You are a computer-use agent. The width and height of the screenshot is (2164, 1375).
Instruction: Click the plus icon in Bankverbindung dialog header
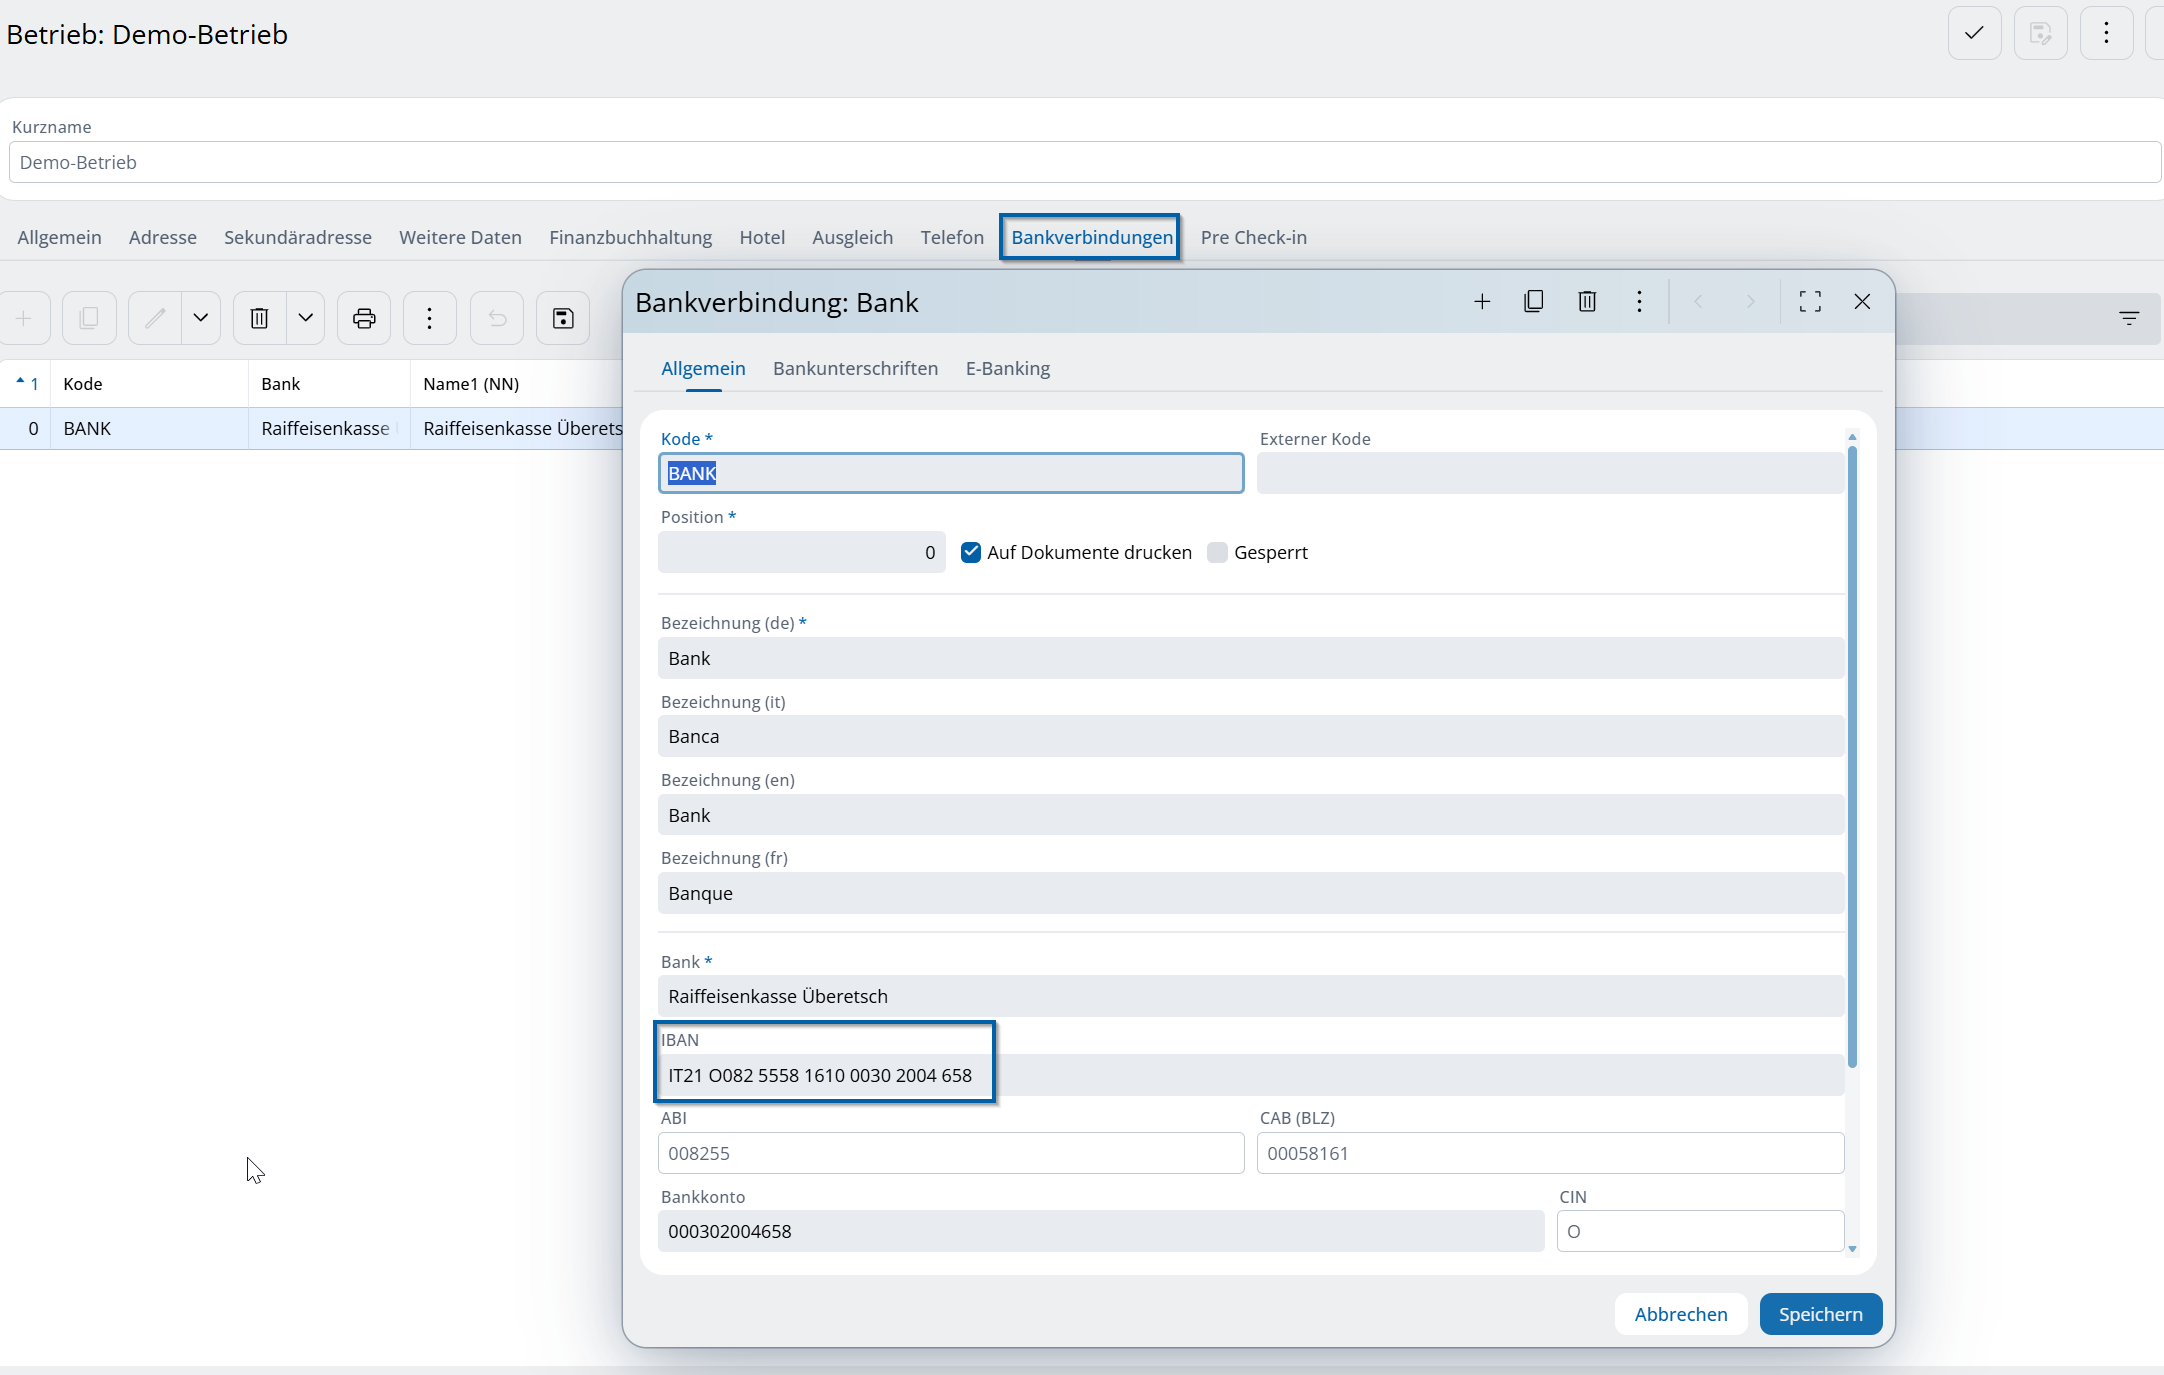[x=1482, y=301]
